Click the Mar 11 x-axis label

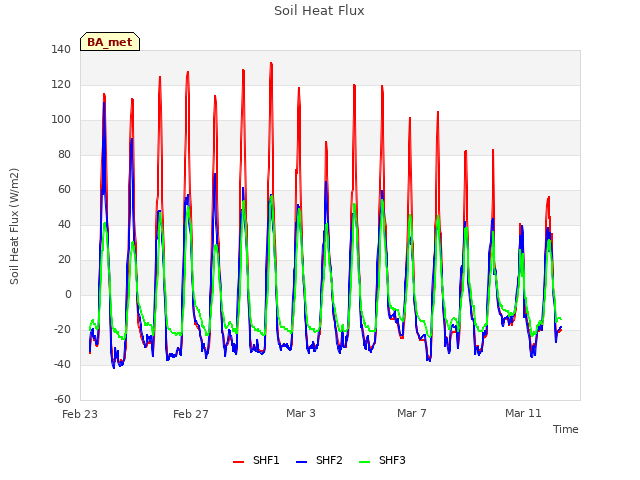[523, 413]
